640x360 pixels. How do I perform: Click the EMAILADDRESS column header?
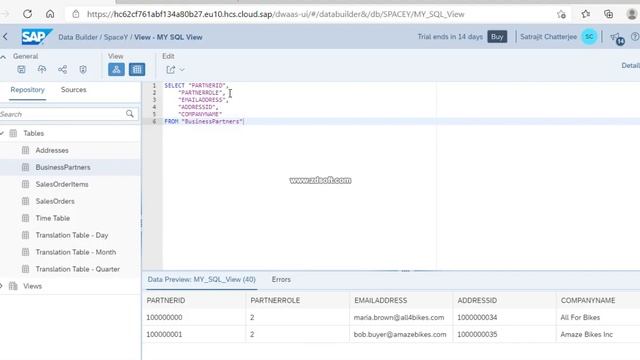coord(380,300)
